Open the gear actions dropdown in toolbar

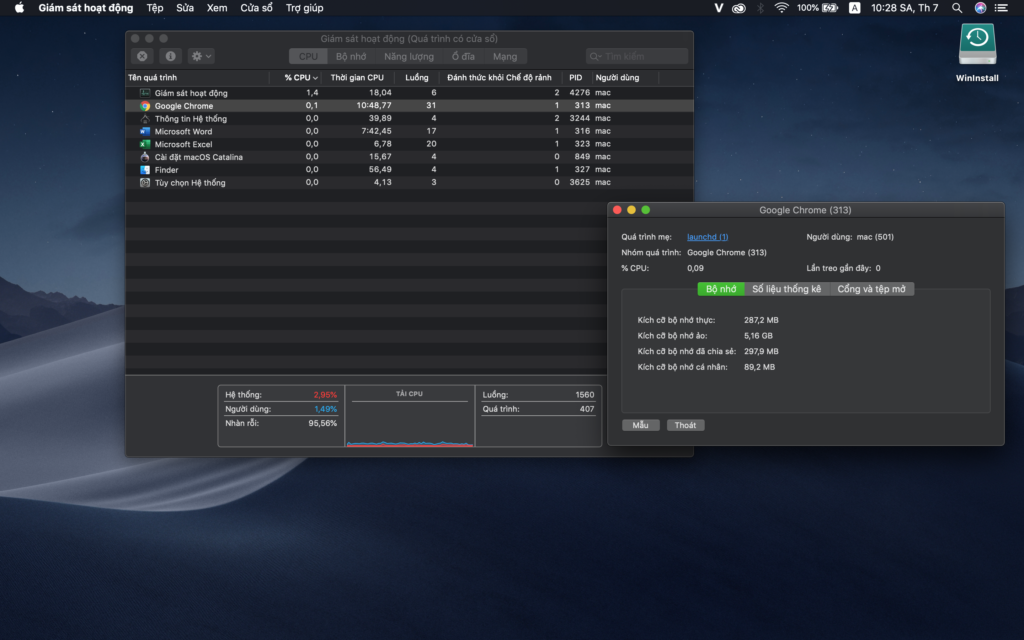[200, 56]
